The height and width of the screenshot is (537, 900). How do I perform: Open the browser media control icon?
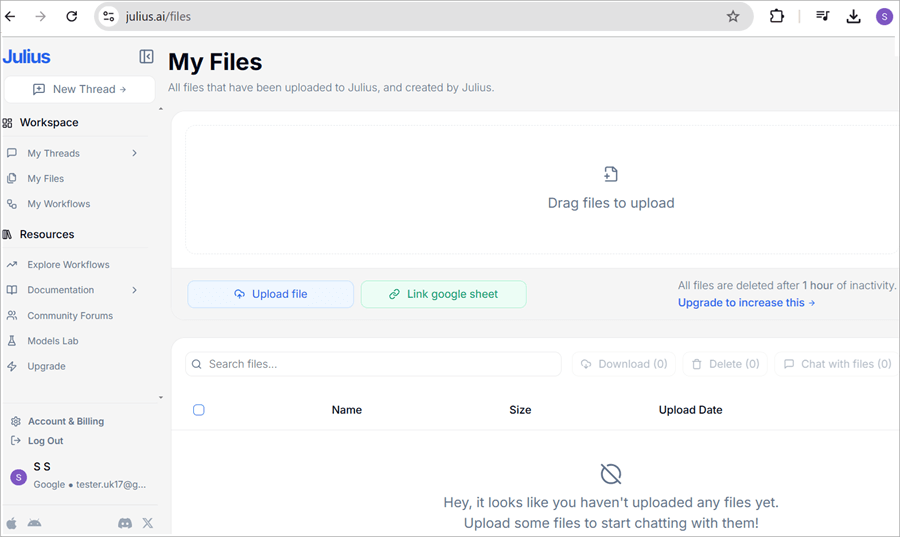(822, 16)
